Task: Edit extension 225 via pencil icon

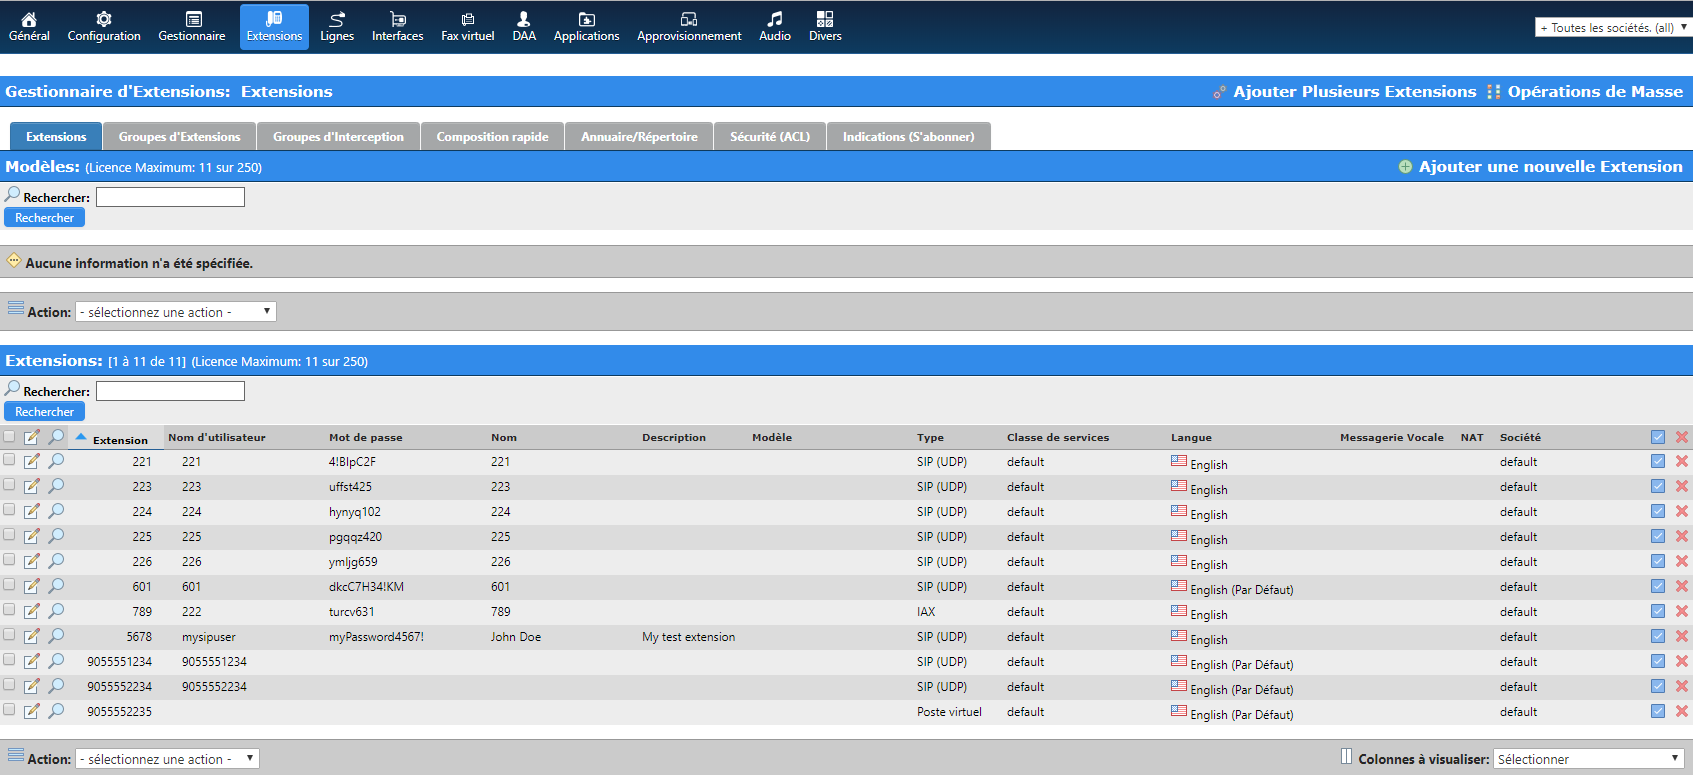Action: pyautogui.click(x=32, y=536)
